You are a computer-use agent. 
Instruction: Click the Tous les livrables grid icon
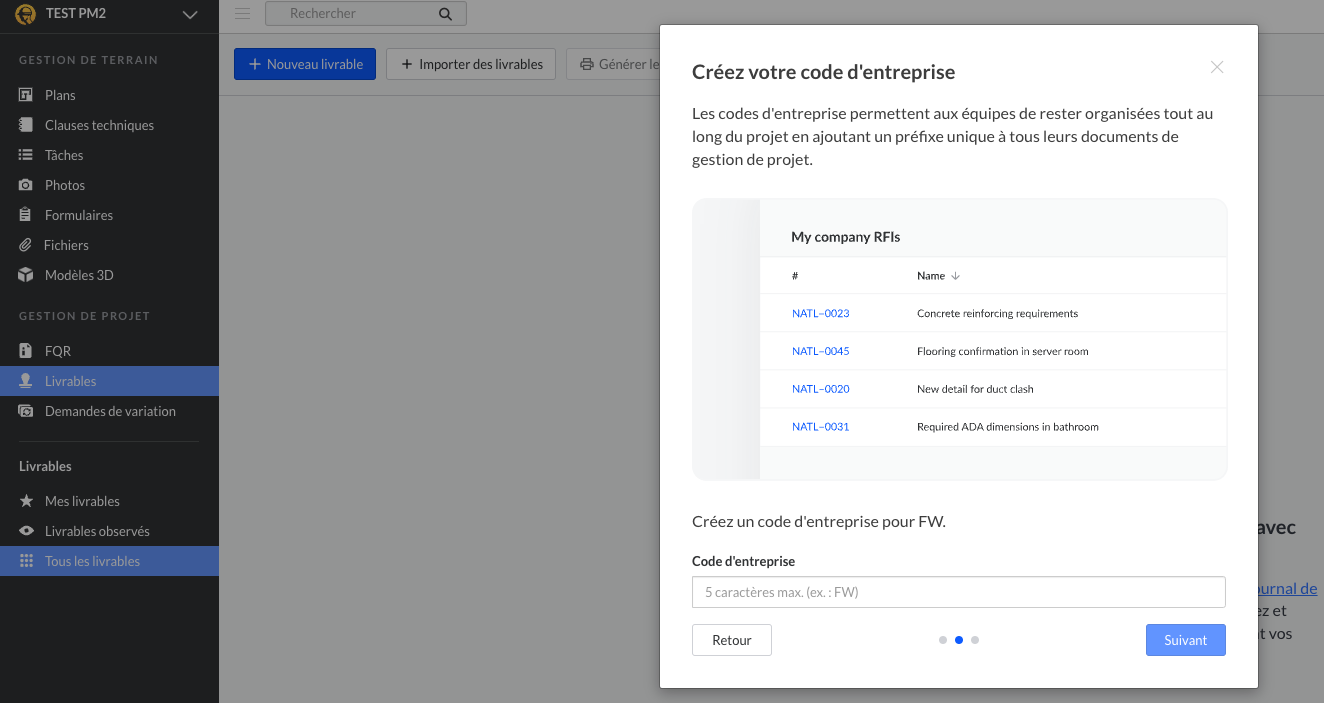(x=26, y=561)
